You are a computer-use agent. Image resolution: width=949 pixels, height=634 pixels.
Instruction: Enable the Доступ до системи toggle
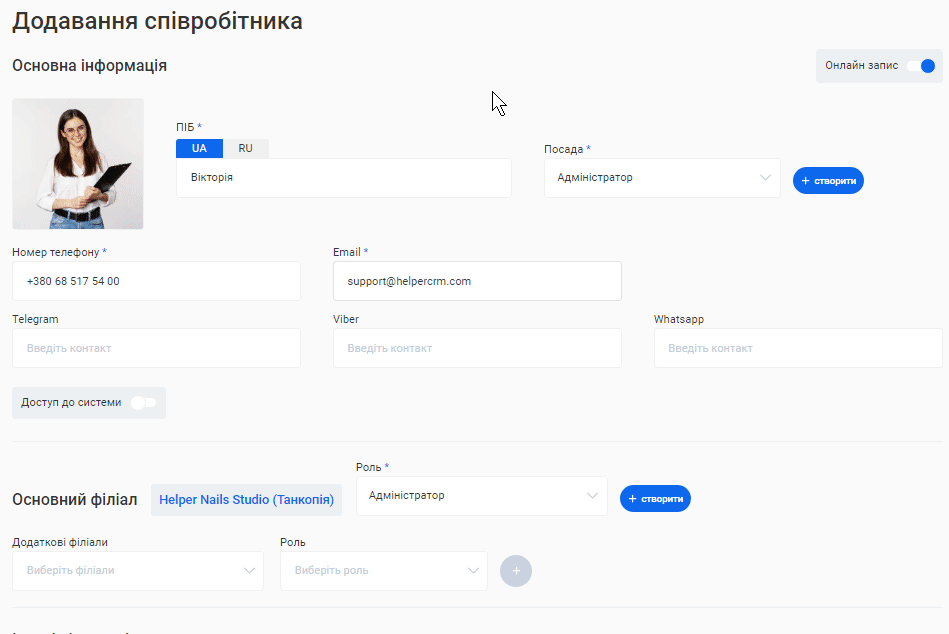pos(144,403)
